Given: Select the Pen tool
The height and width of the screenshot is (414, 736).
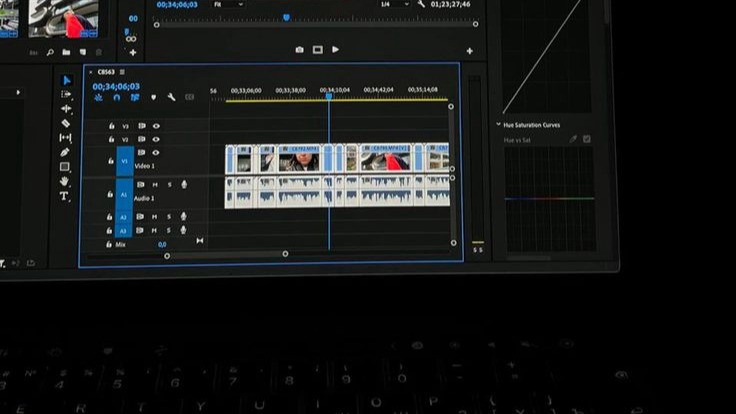Looking at the screenshot, I should [x=65, y=152].
